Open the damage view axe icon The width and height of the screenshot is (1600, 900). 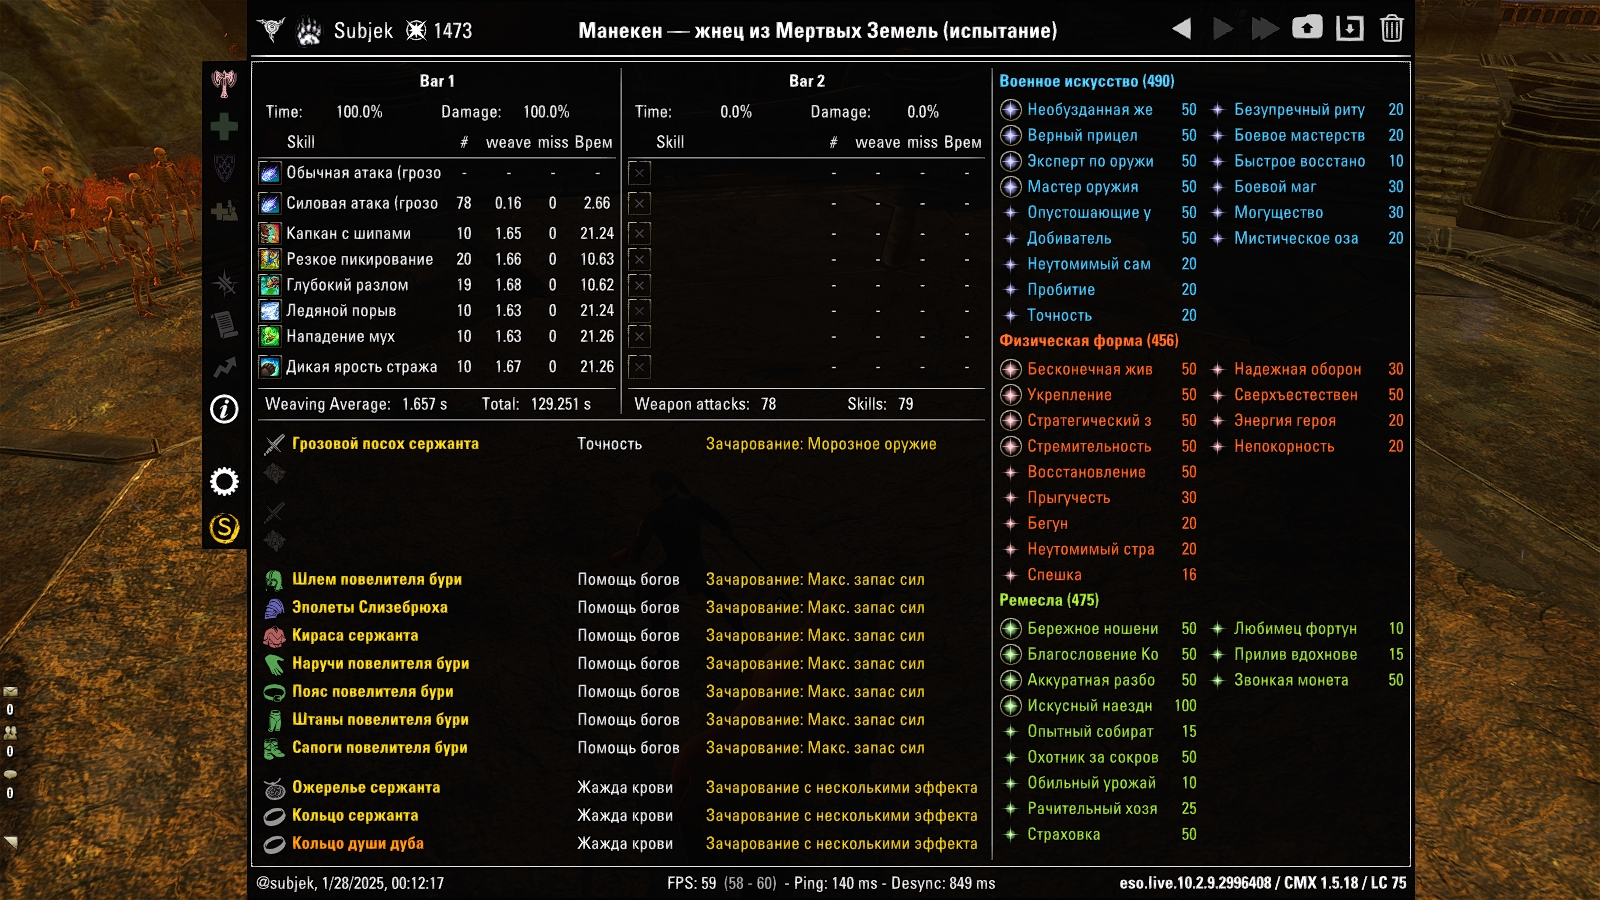click(224, 83)
